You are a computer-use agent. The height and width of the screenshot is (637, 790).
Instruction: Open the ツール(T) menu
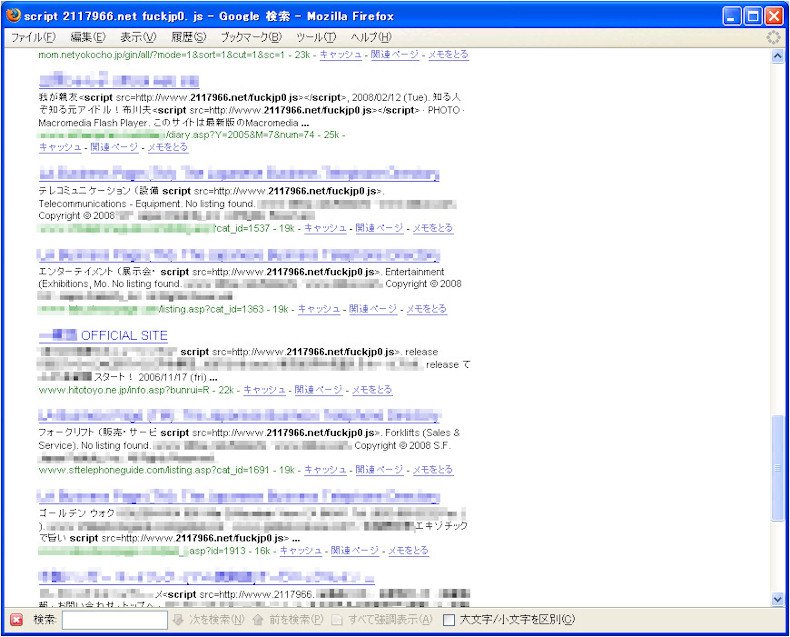click(x=316, y=37)
